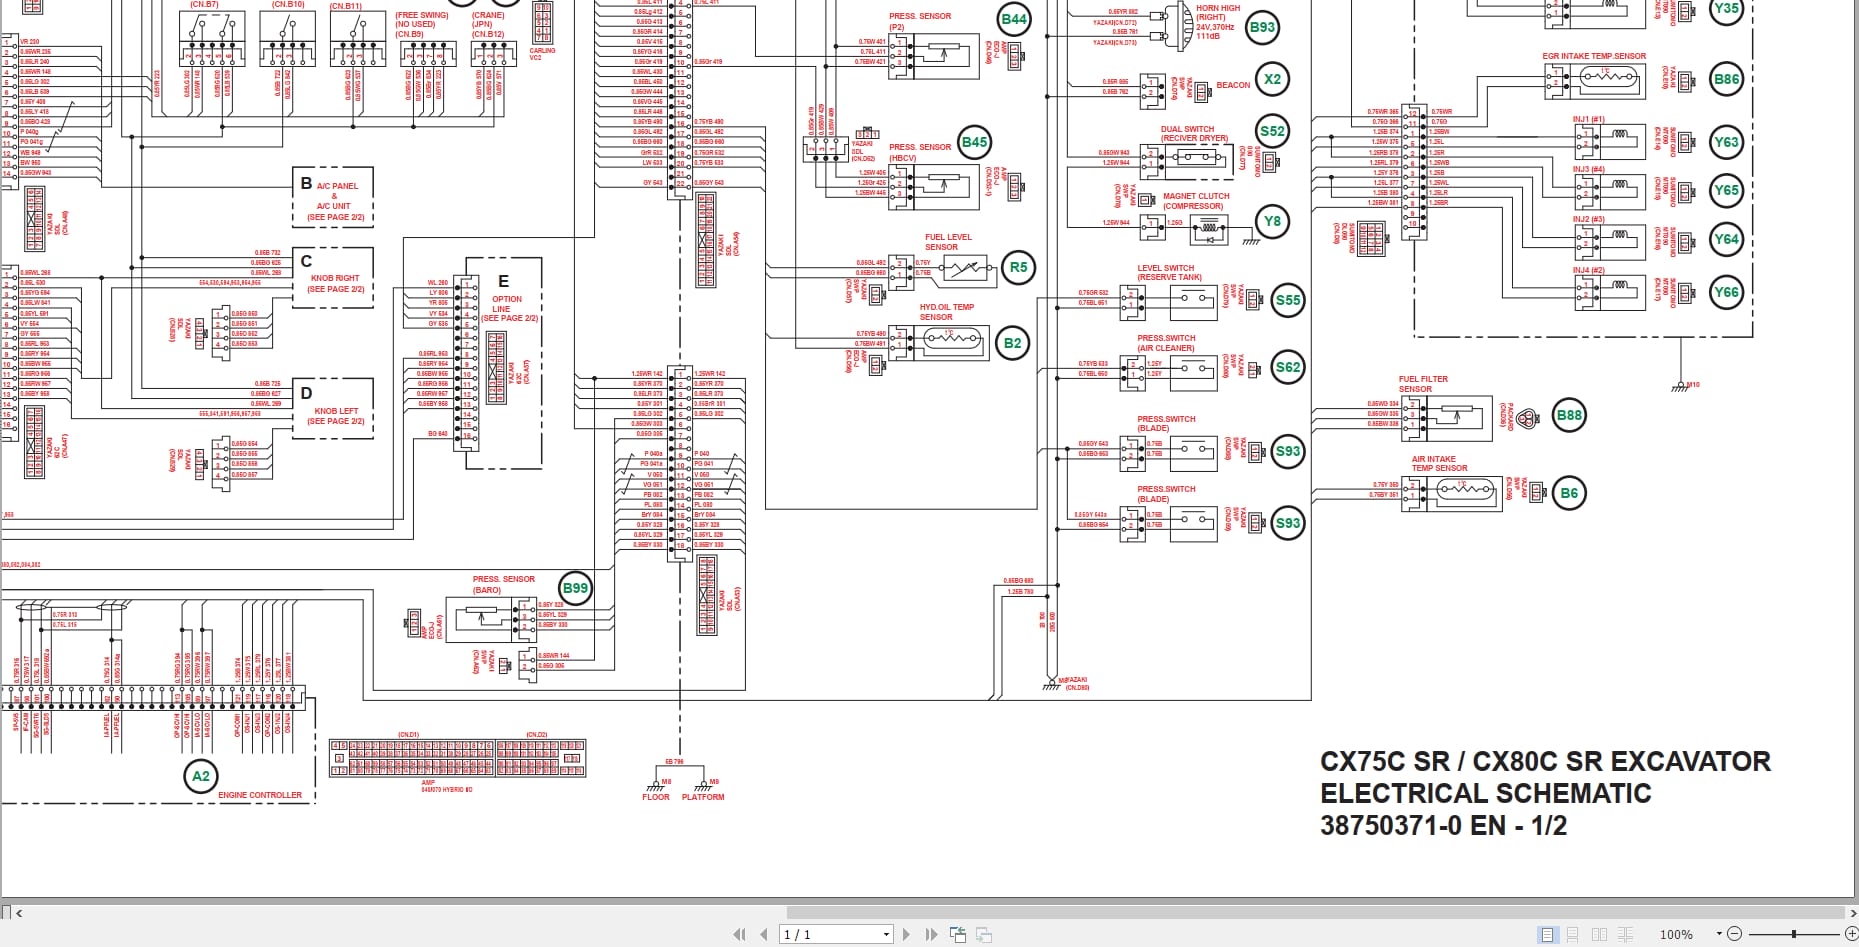Select the 1/1 page number input field

(820, 933)
